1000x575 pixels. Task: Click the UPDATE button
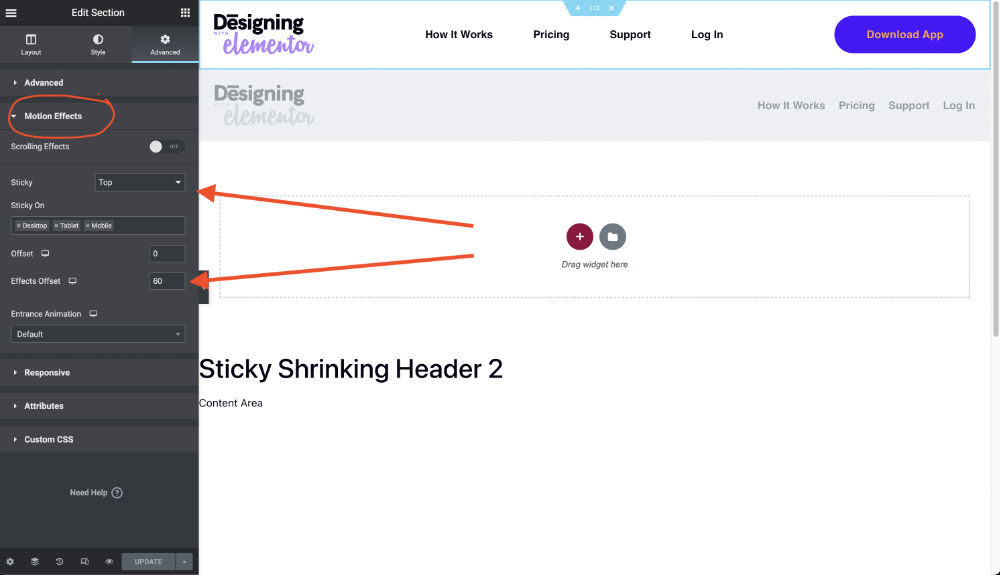tap(148, 562)
